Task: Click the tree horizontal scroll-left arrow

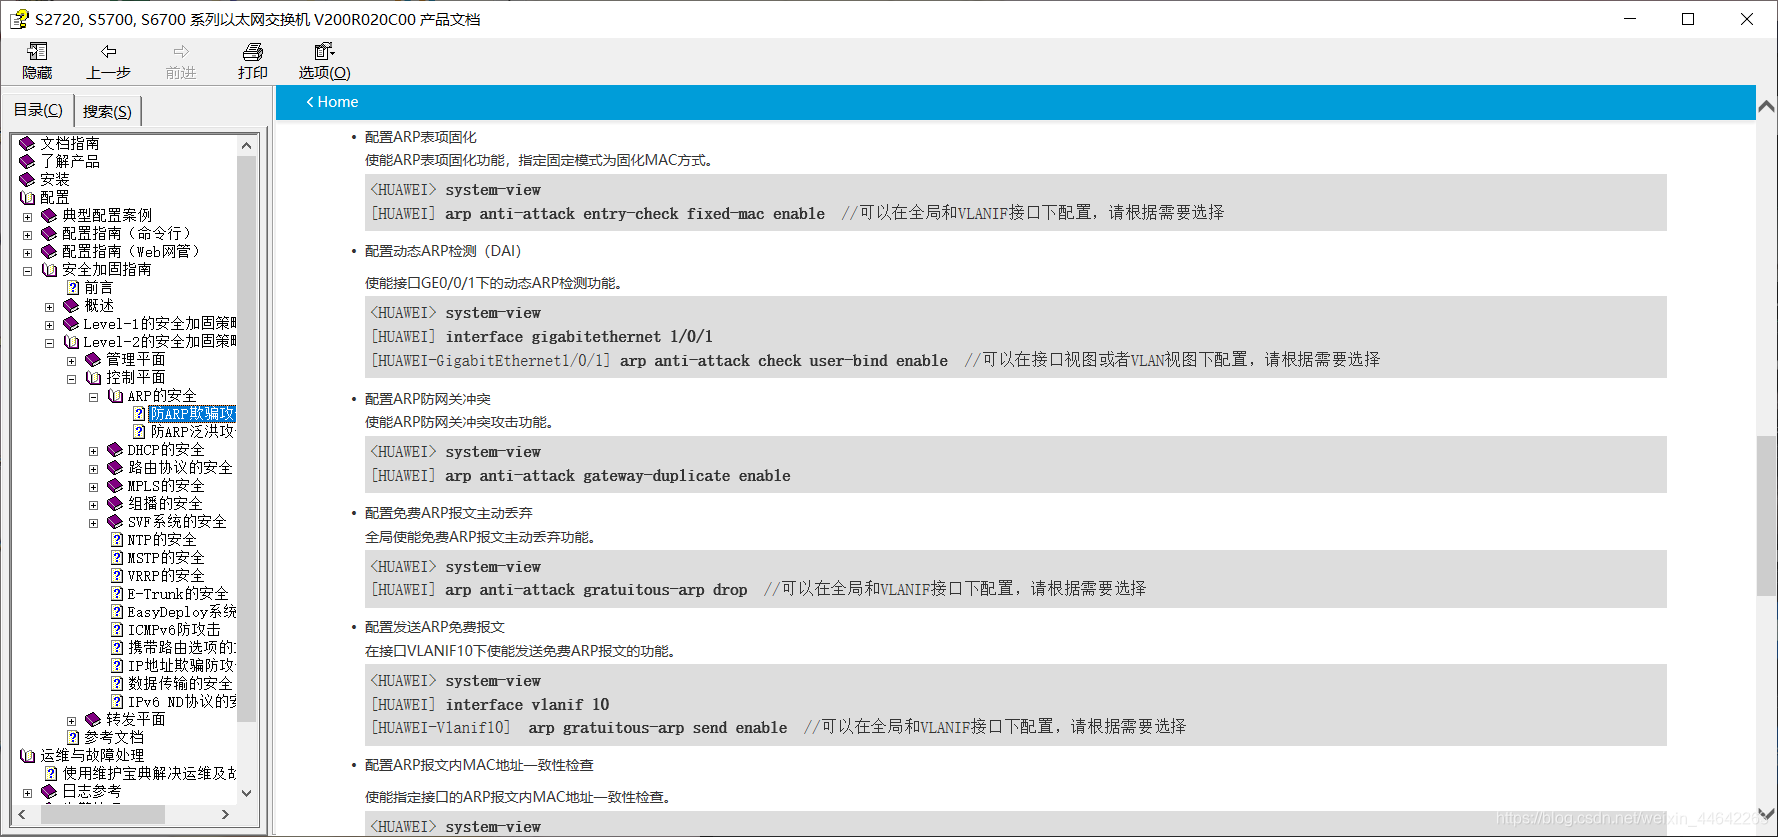Action: [22, 814]
